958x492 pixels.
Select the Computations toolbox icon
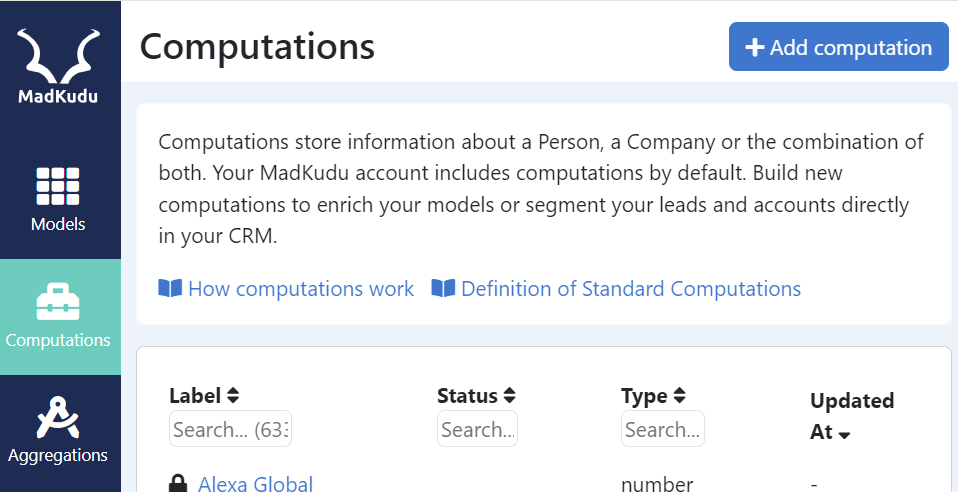coord(58,302)
